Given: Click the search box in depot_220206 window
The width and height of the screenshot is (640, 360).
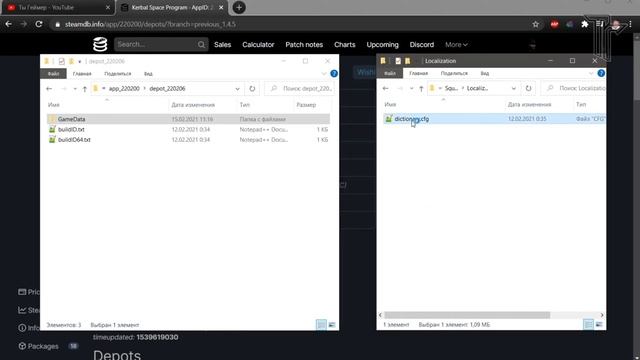Looking at the screenshot, I should click(x=301, y=89).
